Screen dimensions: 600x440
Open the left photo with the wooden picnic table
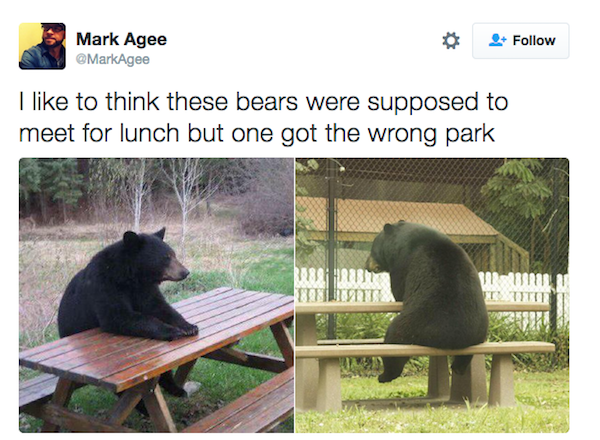pyautogui.click(x=157, y=295)
